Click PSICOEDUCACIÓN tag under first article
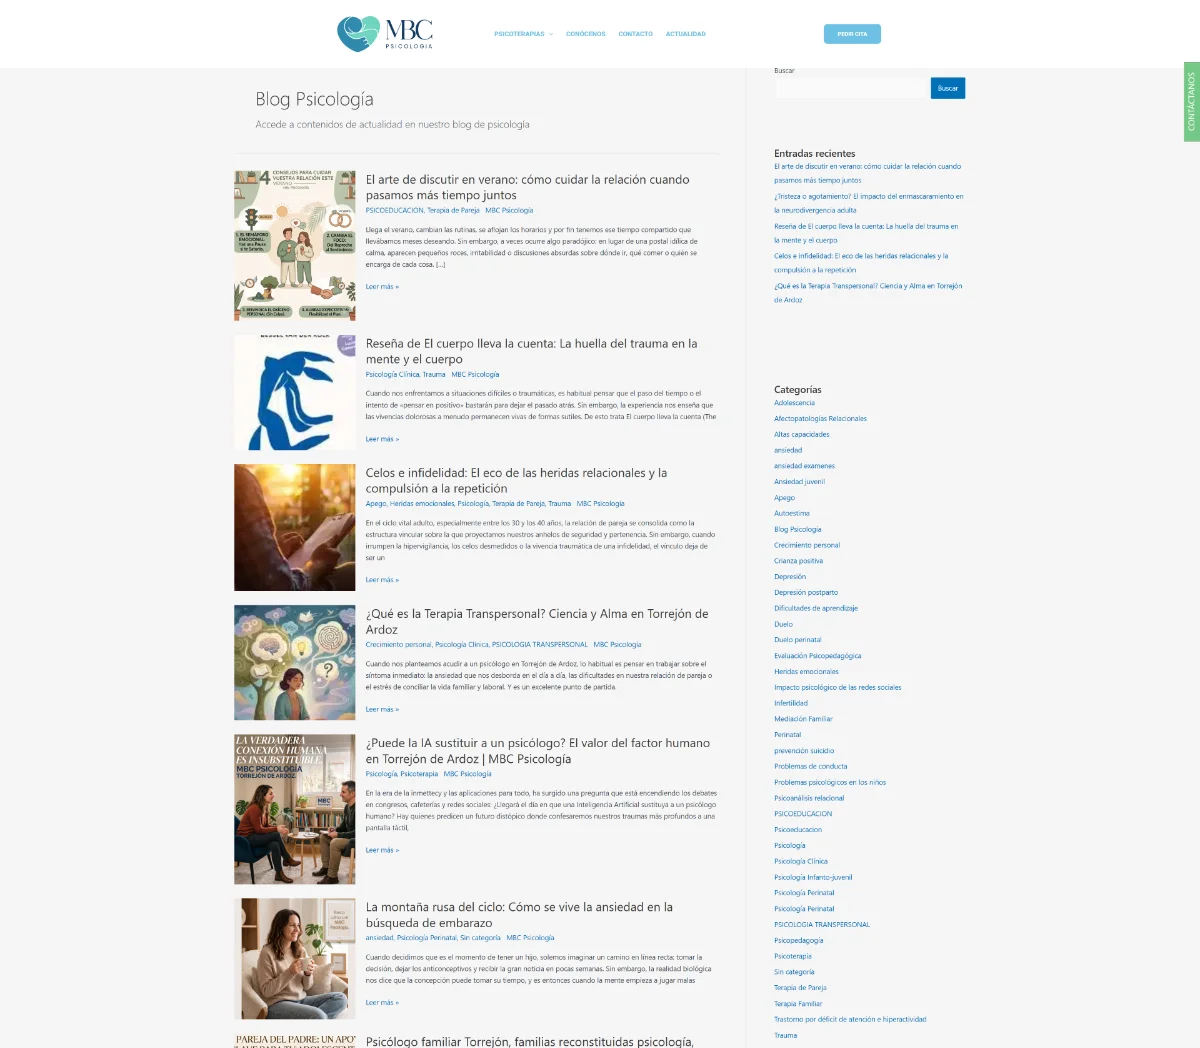 394,211
